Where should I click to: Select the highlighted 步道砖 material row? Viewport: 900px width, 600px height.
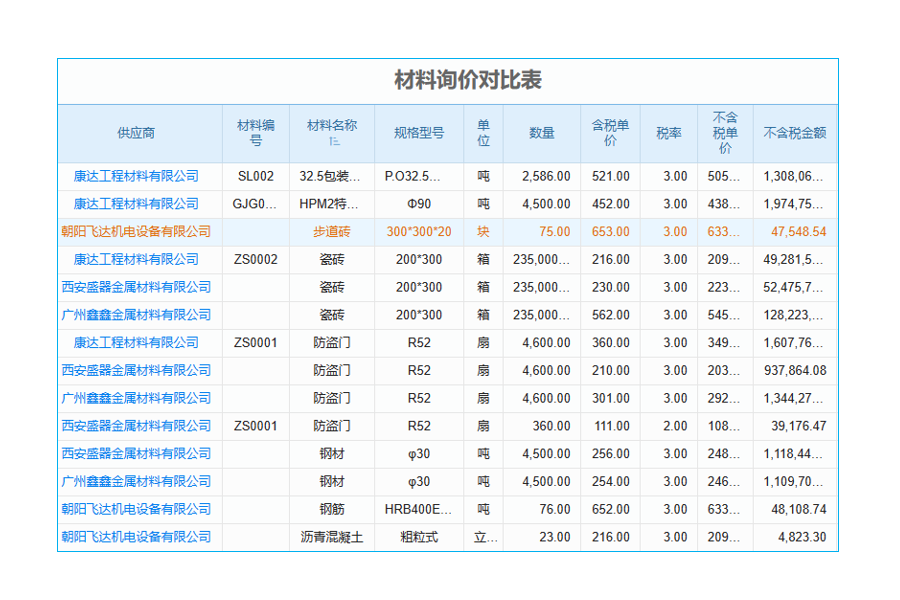tap(332, 231)
